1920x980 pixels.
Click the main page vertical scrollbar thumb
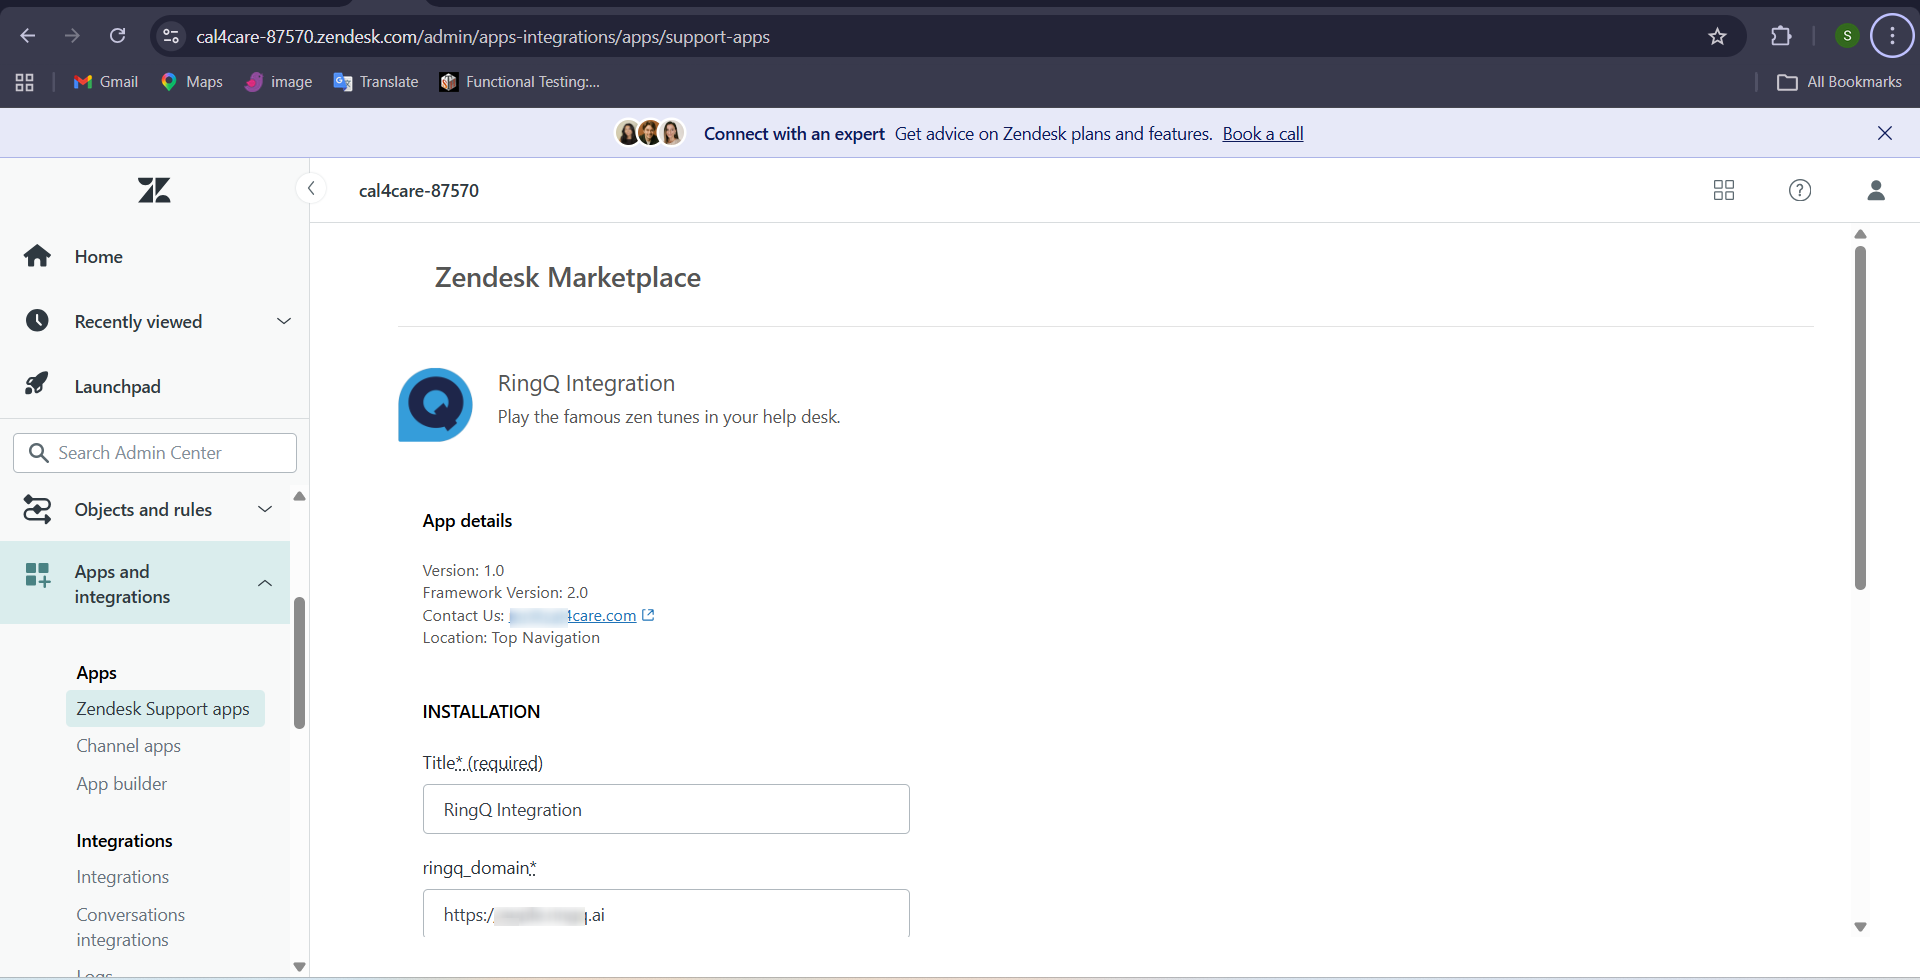pos(1860,417)
